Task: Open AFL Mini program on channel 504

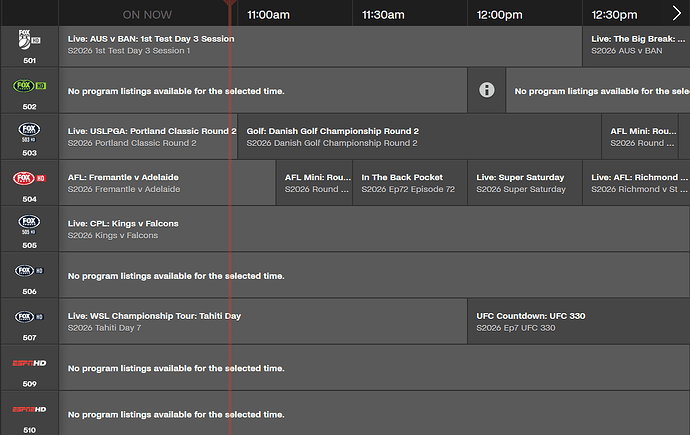Action: click(314, 183)
